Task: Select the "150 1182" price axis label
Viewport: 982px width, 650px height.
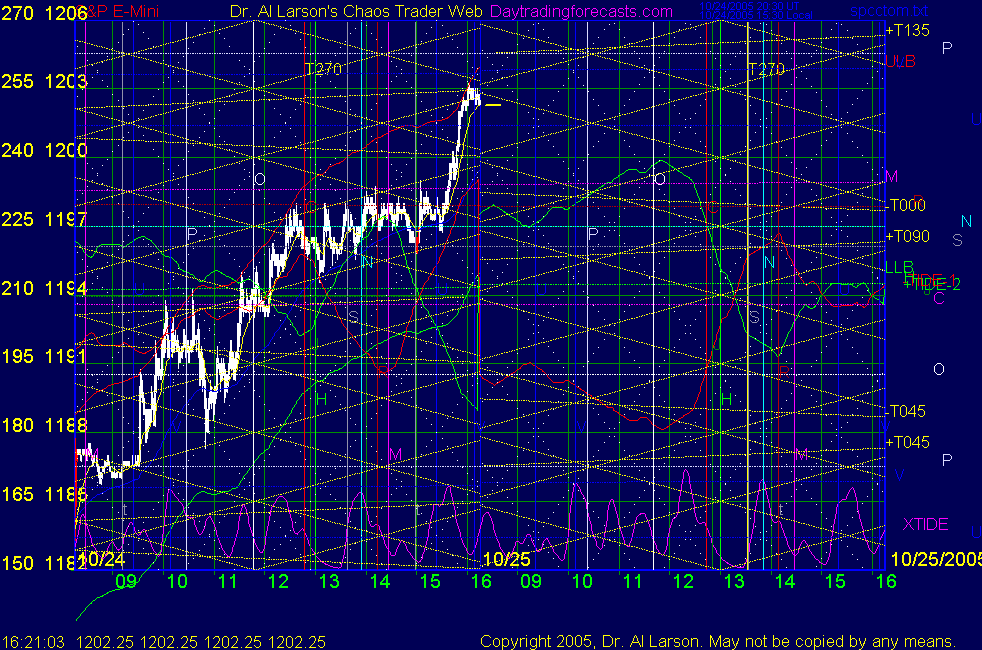Action: [x=44, y=563]
